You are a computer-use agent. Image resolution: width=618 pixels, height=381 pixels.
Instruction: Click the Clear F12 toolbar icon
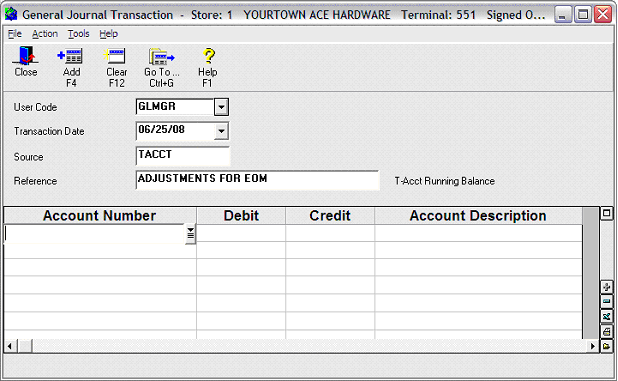(116, 66)
